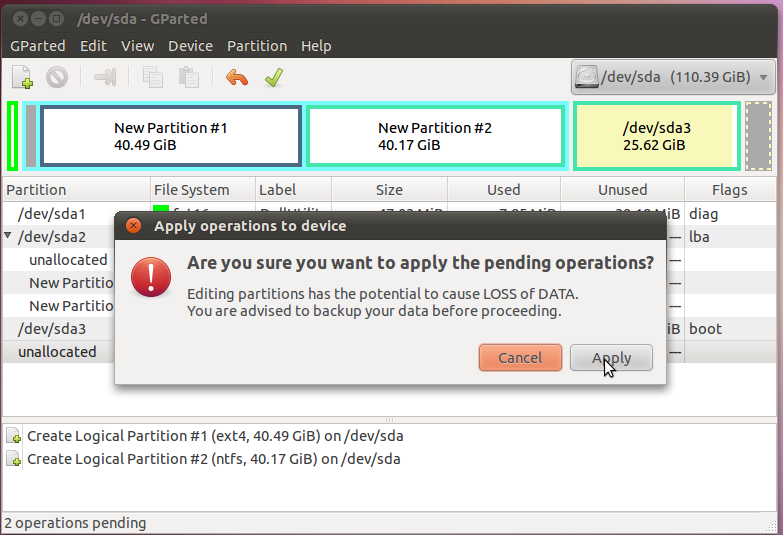Click the green checkmark Apply All Operations icon

pos(272,77)
